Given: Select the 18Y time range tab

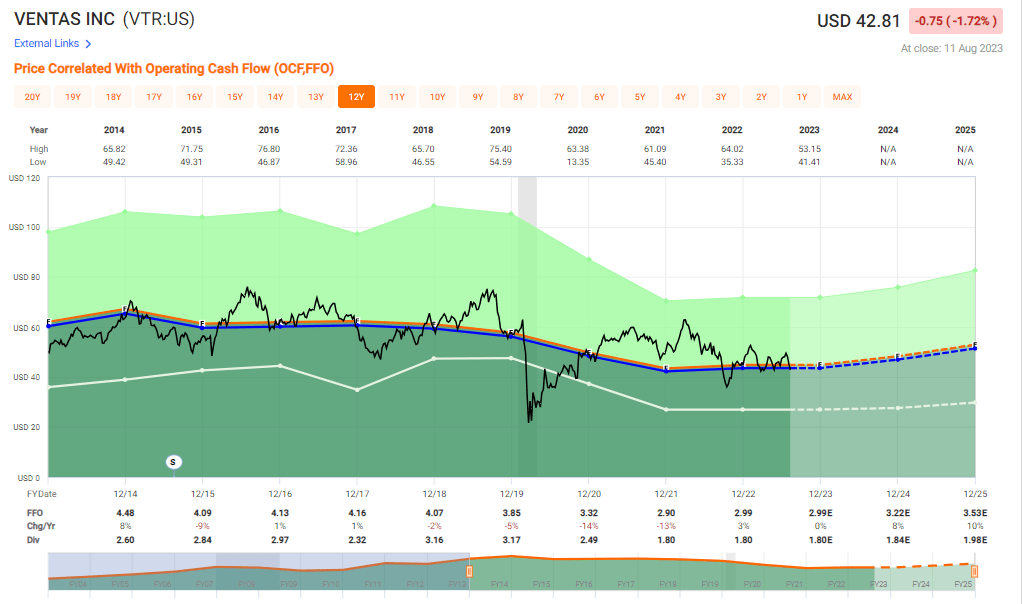Looking at the screenshot, I should point(114,97).
